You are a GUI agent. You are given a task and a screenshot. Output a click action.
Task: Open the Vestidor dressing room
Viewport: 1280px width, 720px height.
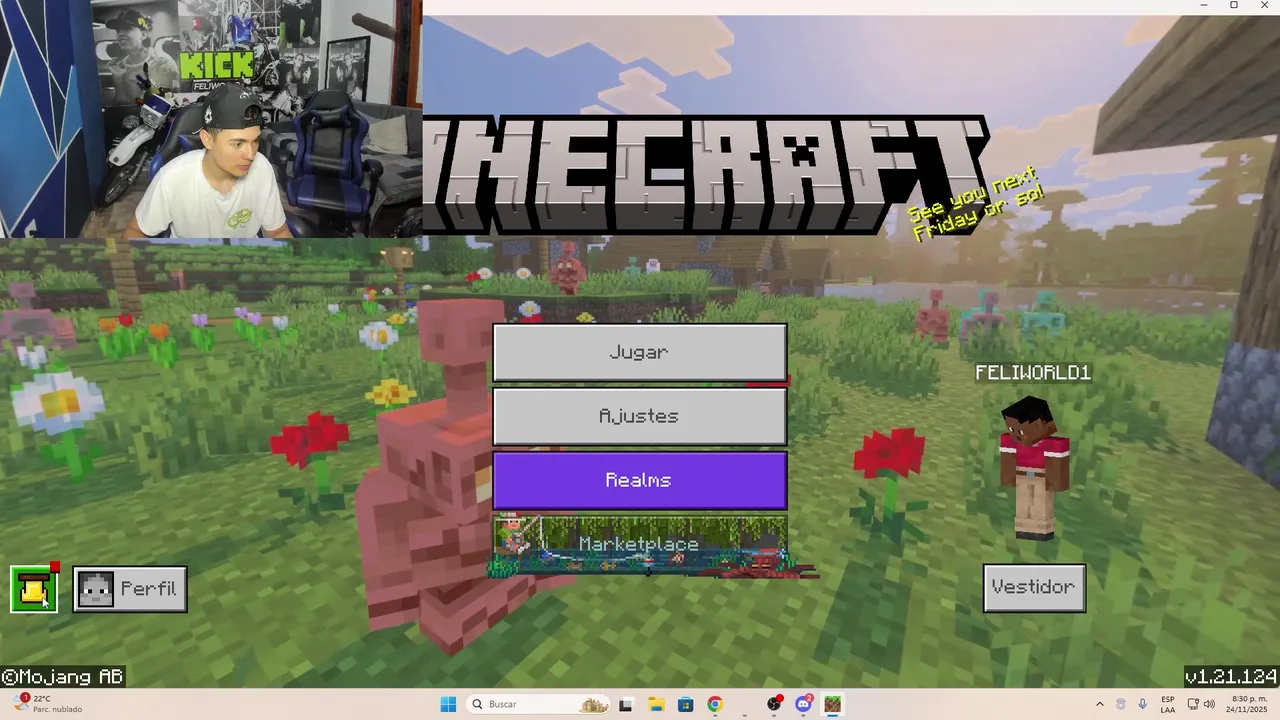pyautogui.click(x=1034, y=588)
